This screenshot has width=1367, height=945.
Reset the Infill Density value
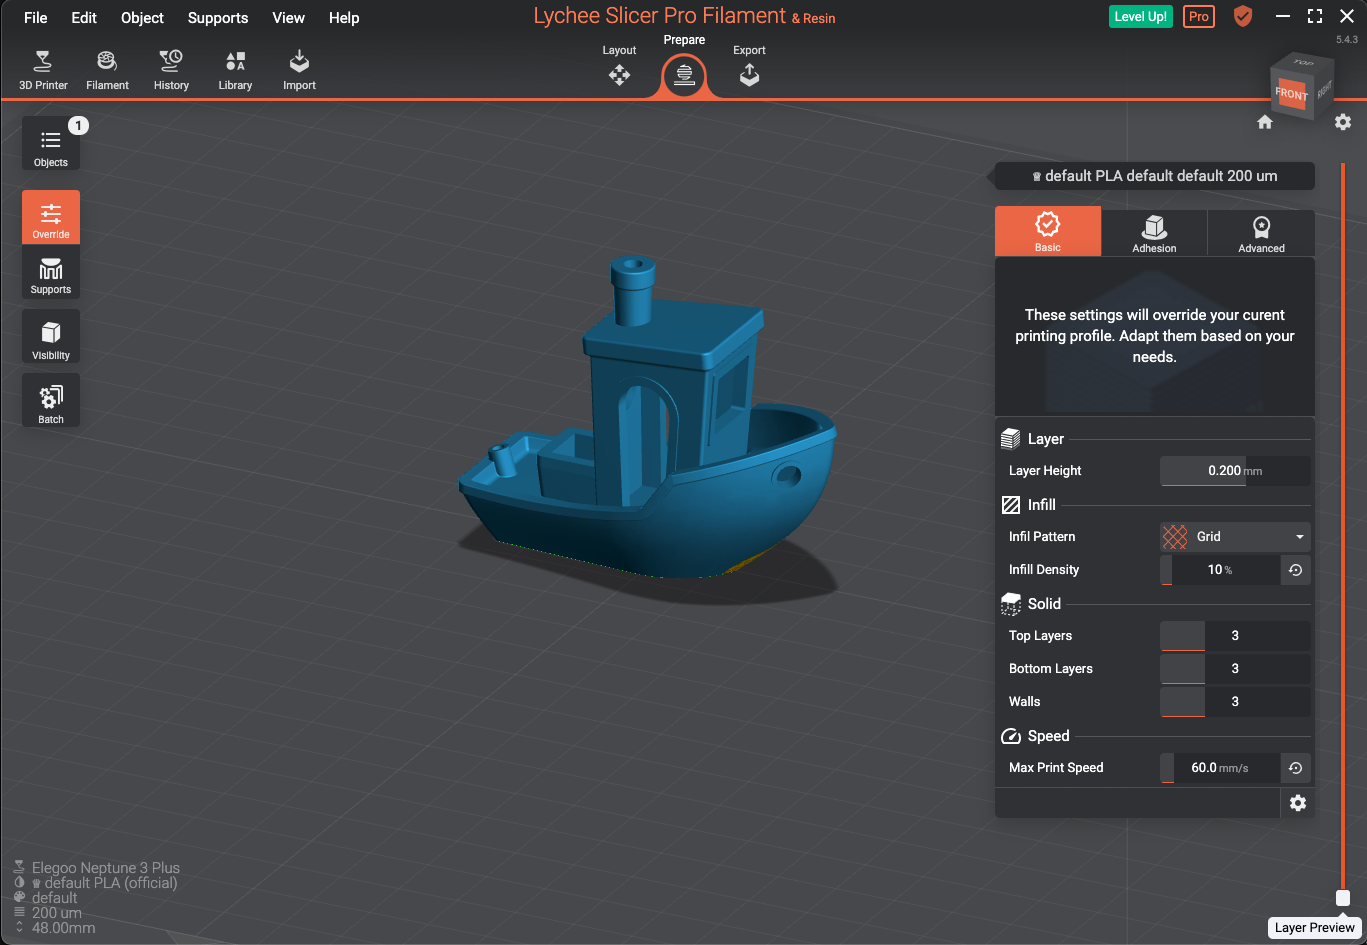pyautogui.click(x=1295, y=570)
